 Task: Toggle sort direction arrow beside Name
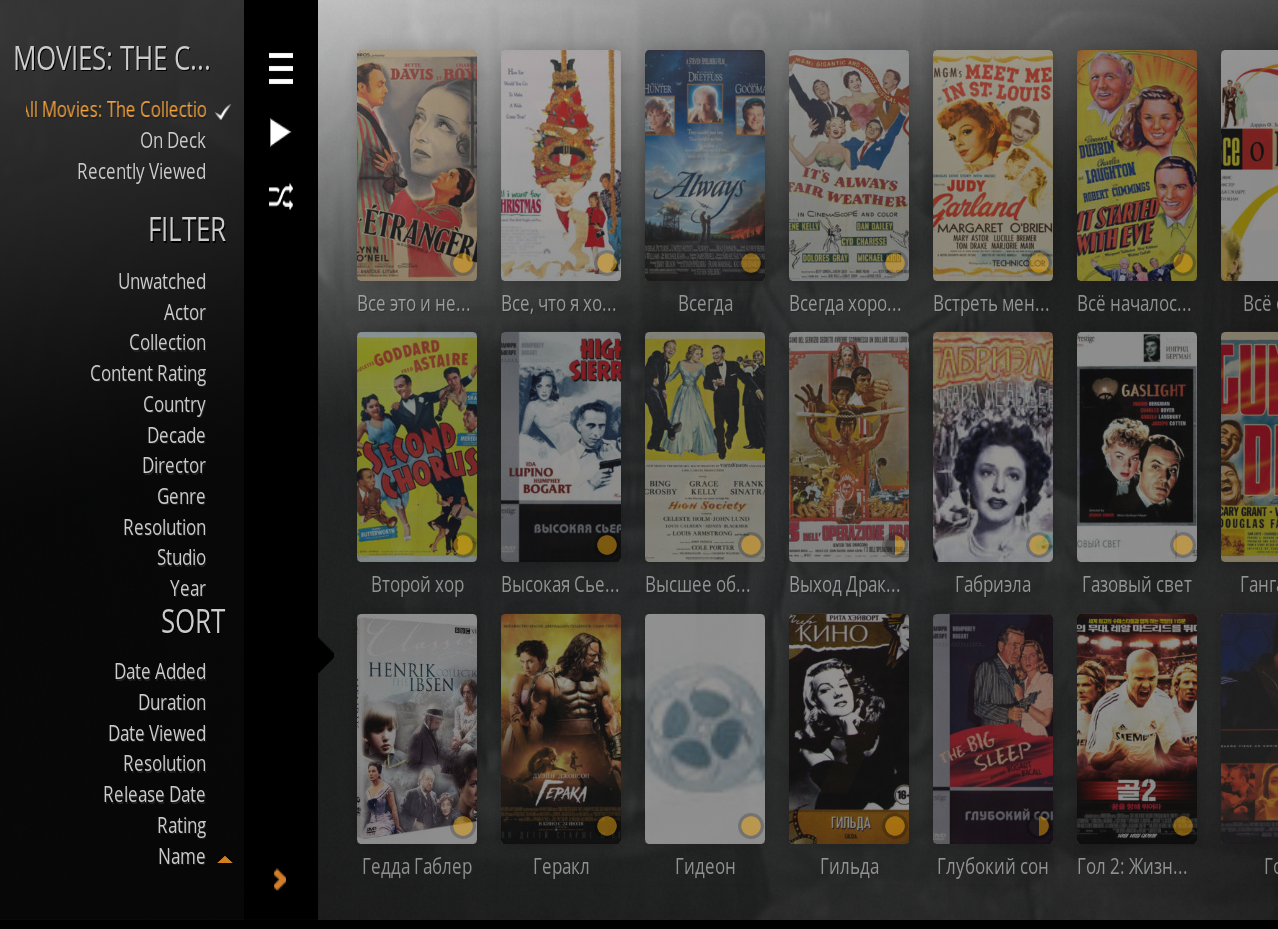pos(225,859)
